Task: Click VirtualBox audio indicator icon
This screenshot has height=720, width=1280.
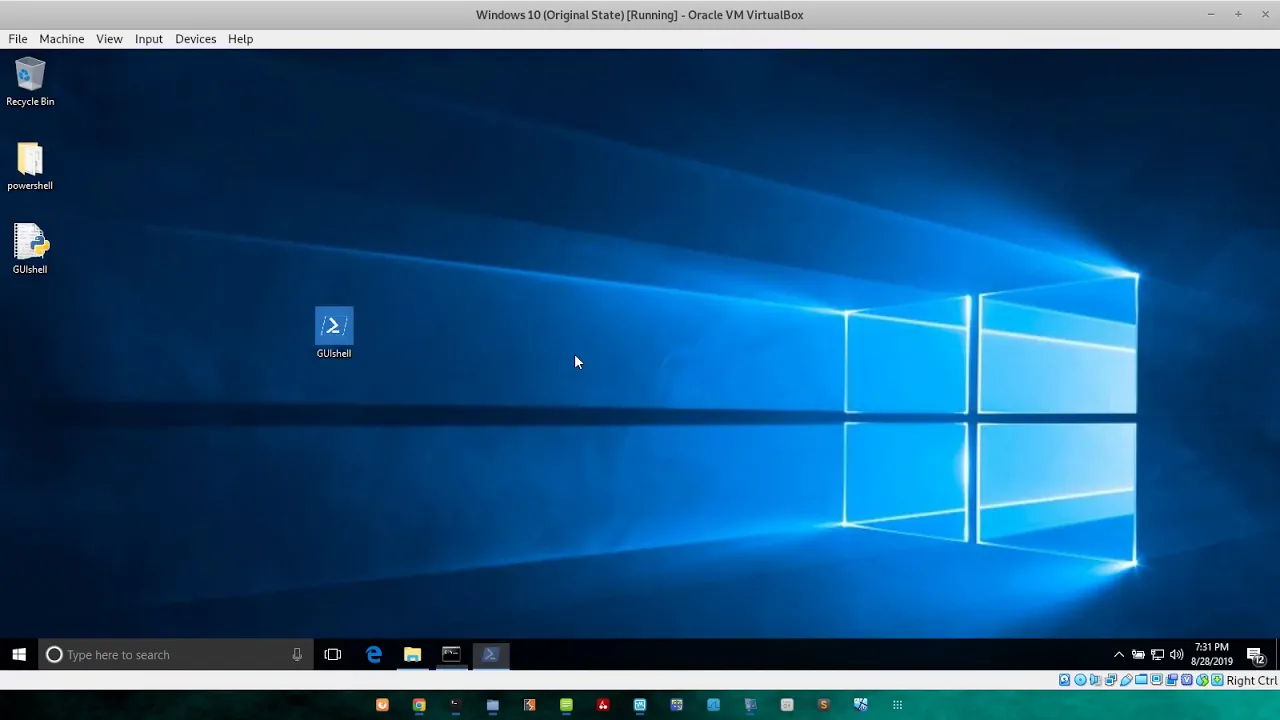Action: click(1095, 680)
